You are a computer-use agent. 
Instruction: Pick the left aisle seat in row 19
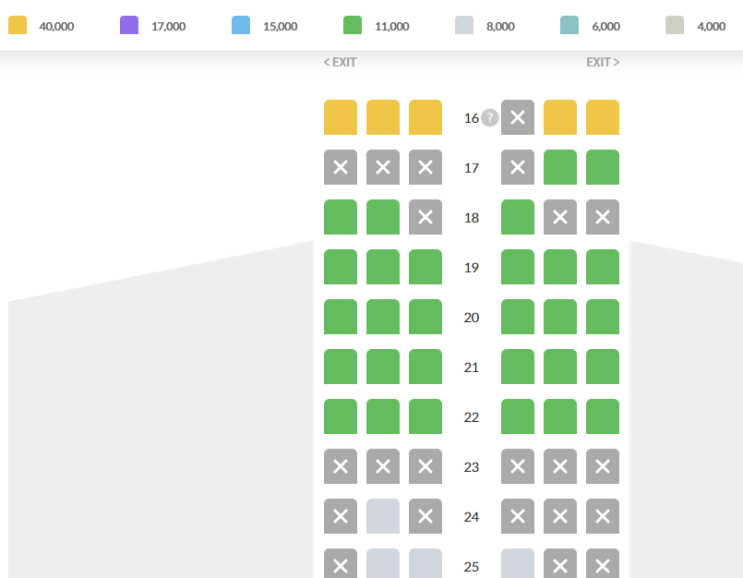point(425,267)
